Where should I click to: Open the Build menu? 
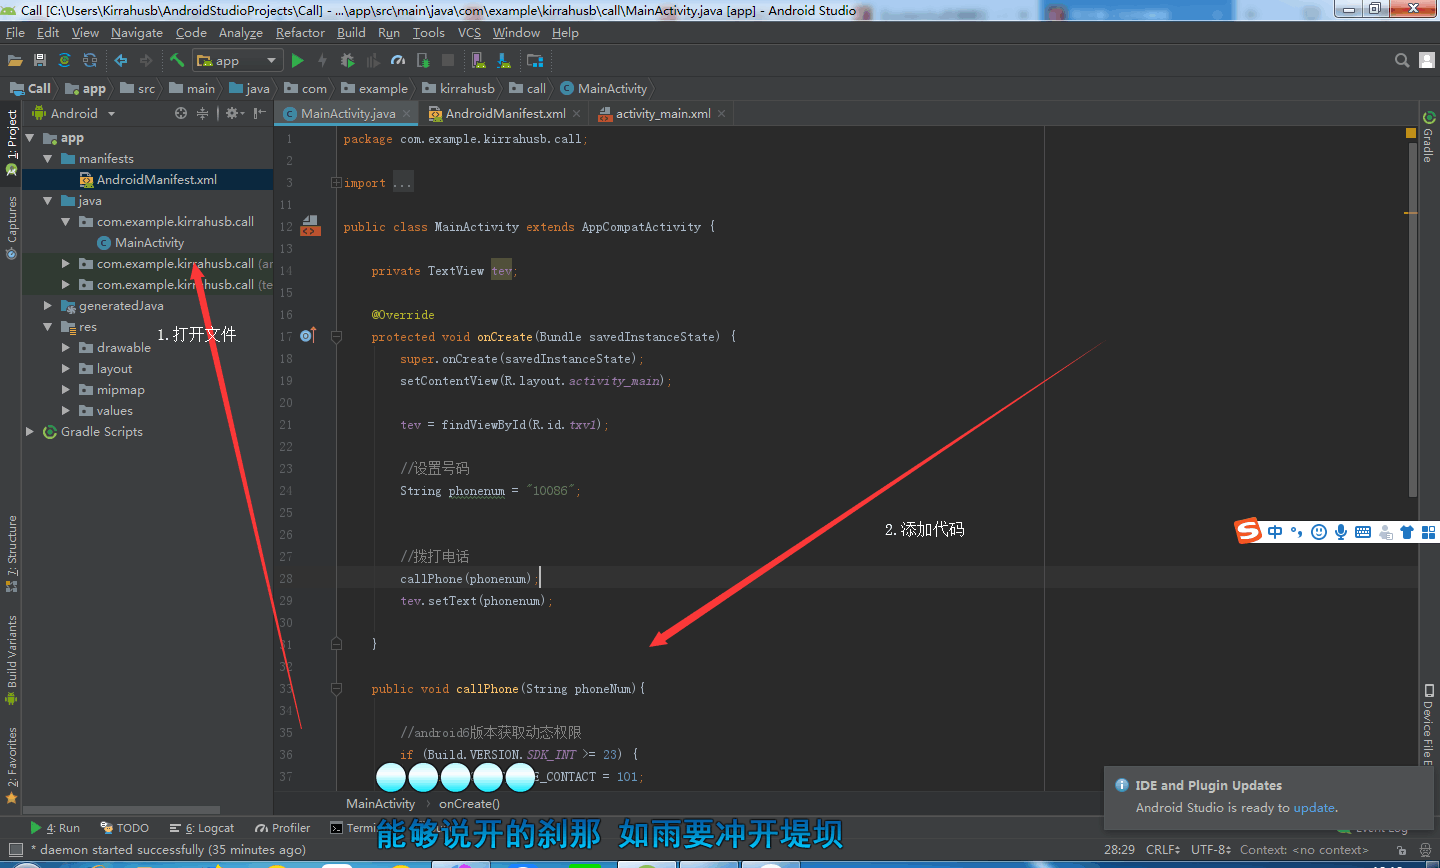[x=351, y=33]
